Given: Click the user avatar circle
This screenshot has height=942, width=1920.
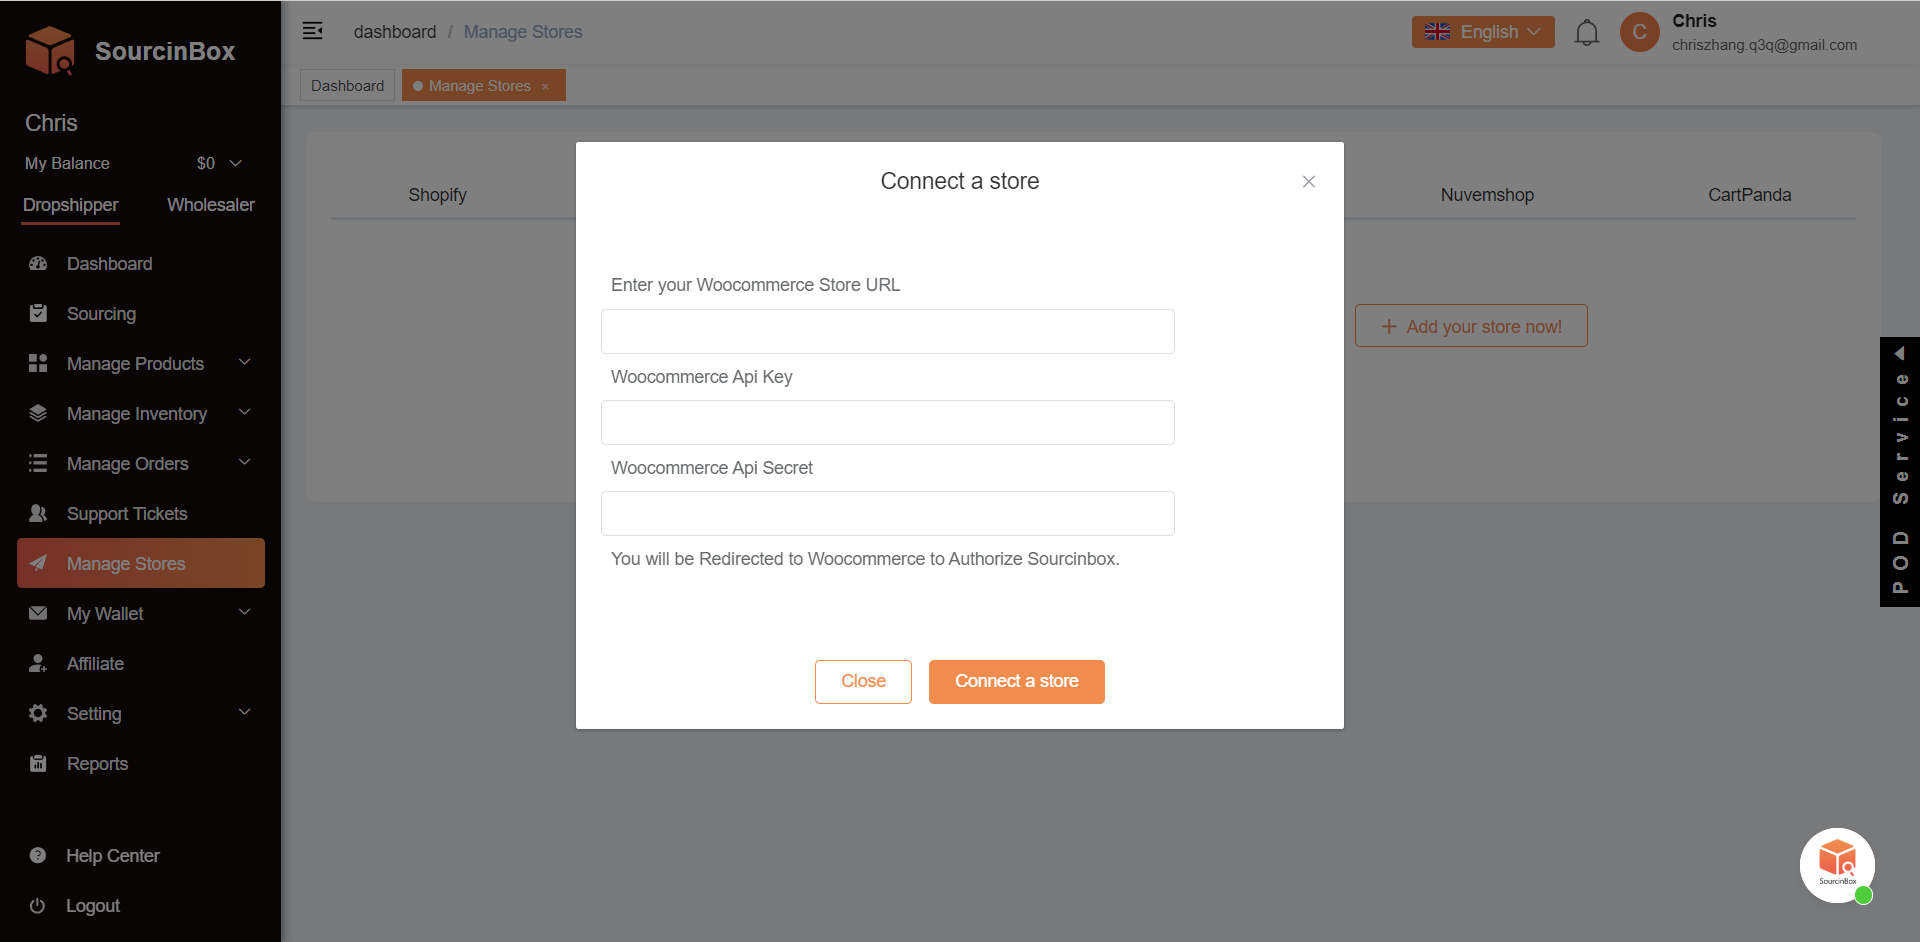Looking at the screenshot, I should click(1639, 32).
